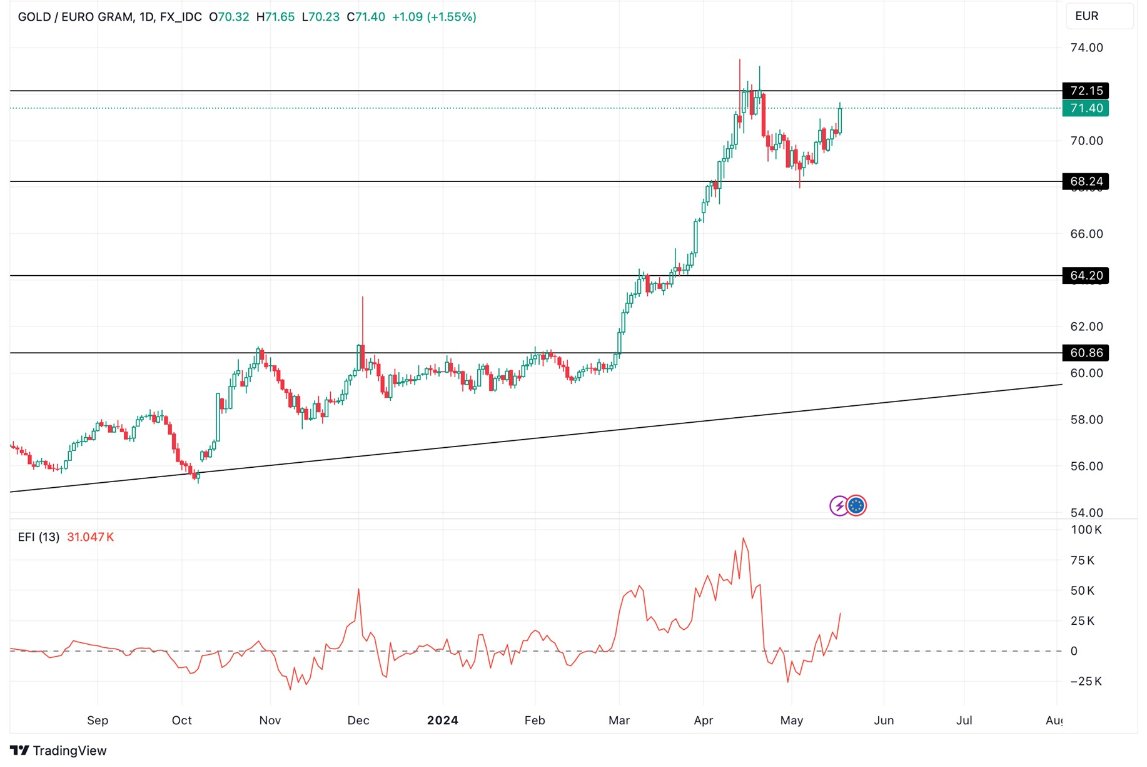The height and width of the screenshot is (767, 1147).
Task: Click the EUR currency label on price scale
Action: [x=1086, y=16]
